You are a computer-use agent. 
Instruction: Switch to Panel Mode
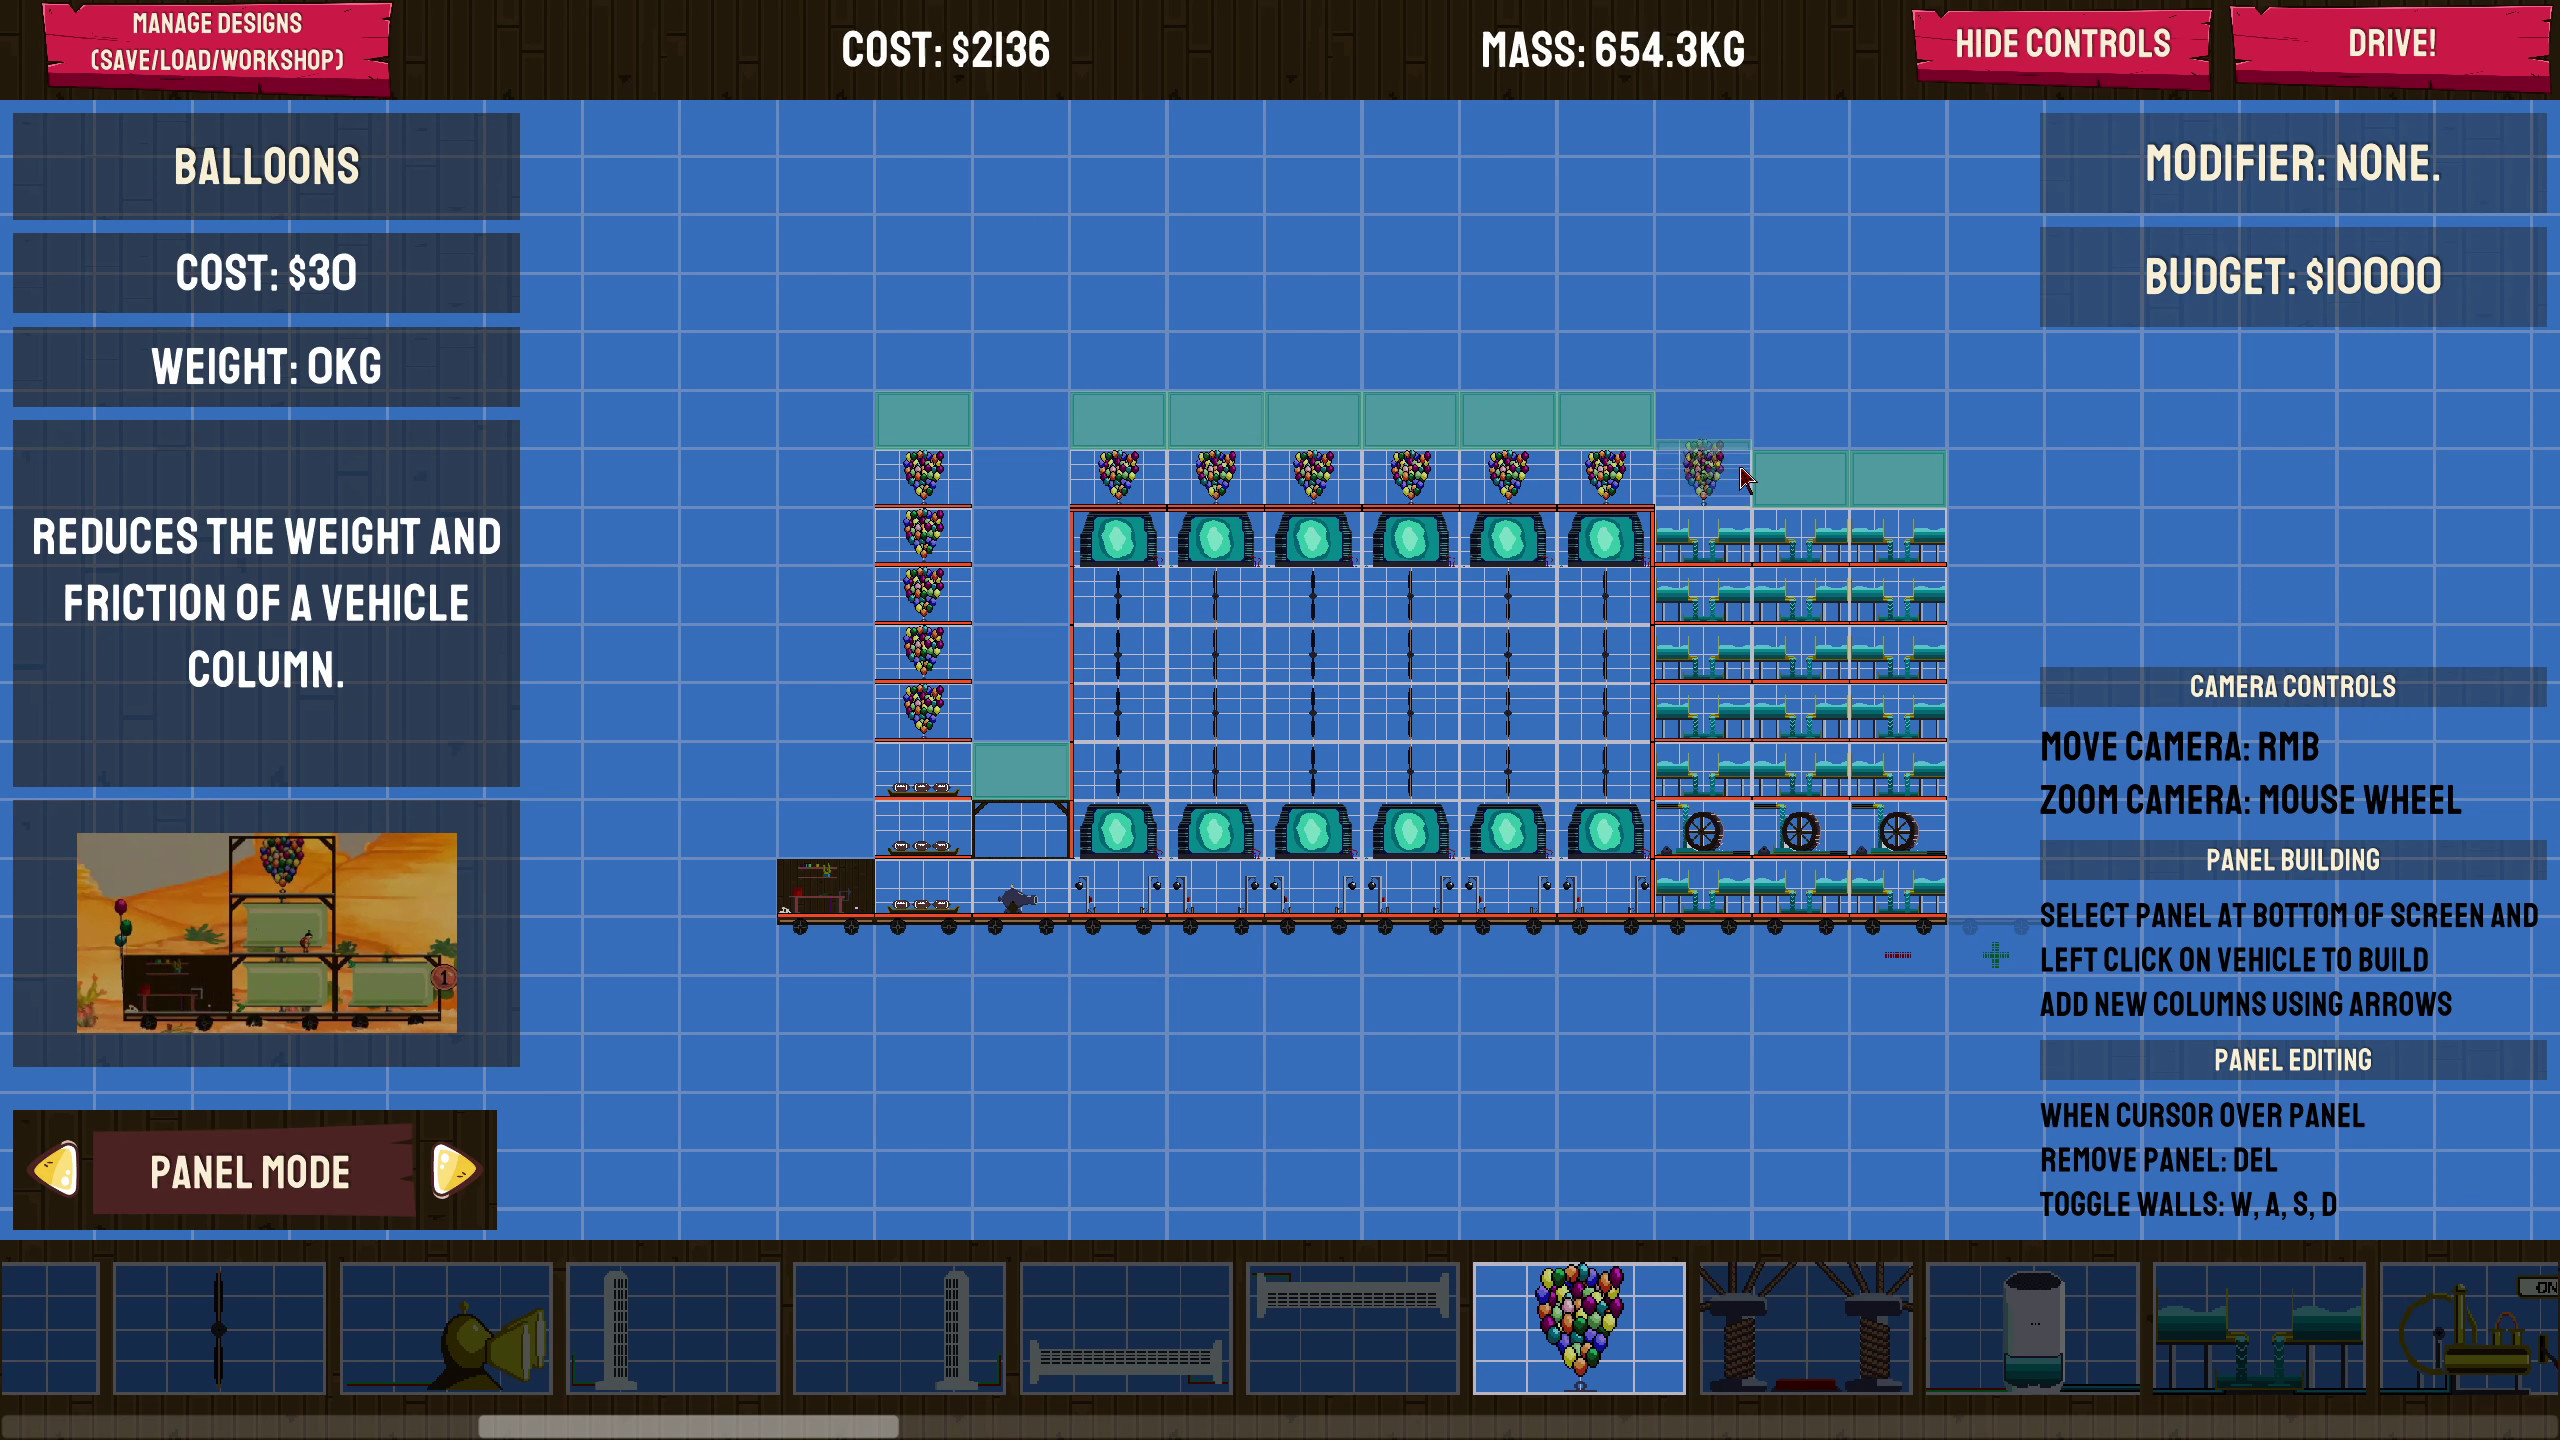pyautogui.click(x=250, y=1172)
